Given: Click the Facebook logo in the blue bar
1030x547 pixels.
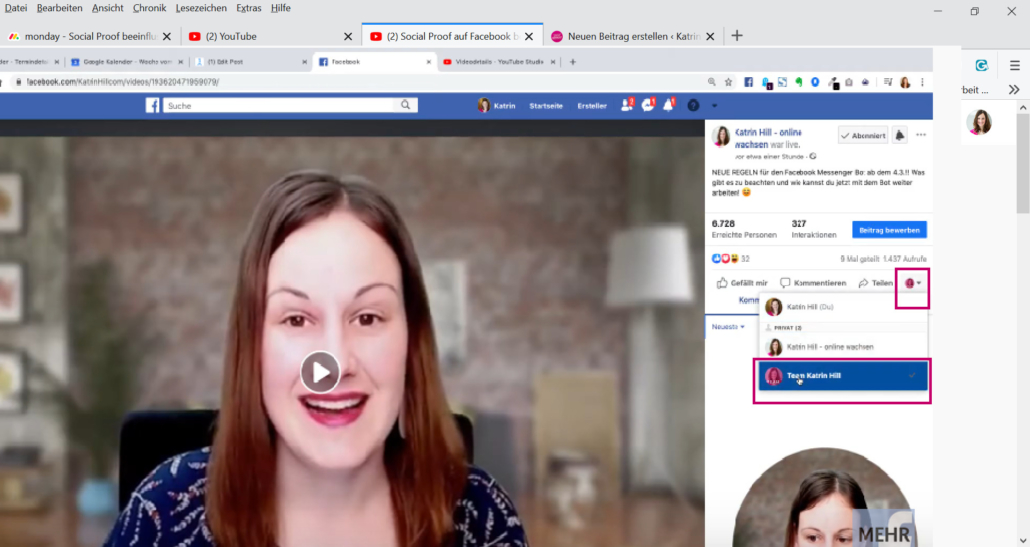Looking at the screenshot, I should pyautogui.click(x=152, y=105).
